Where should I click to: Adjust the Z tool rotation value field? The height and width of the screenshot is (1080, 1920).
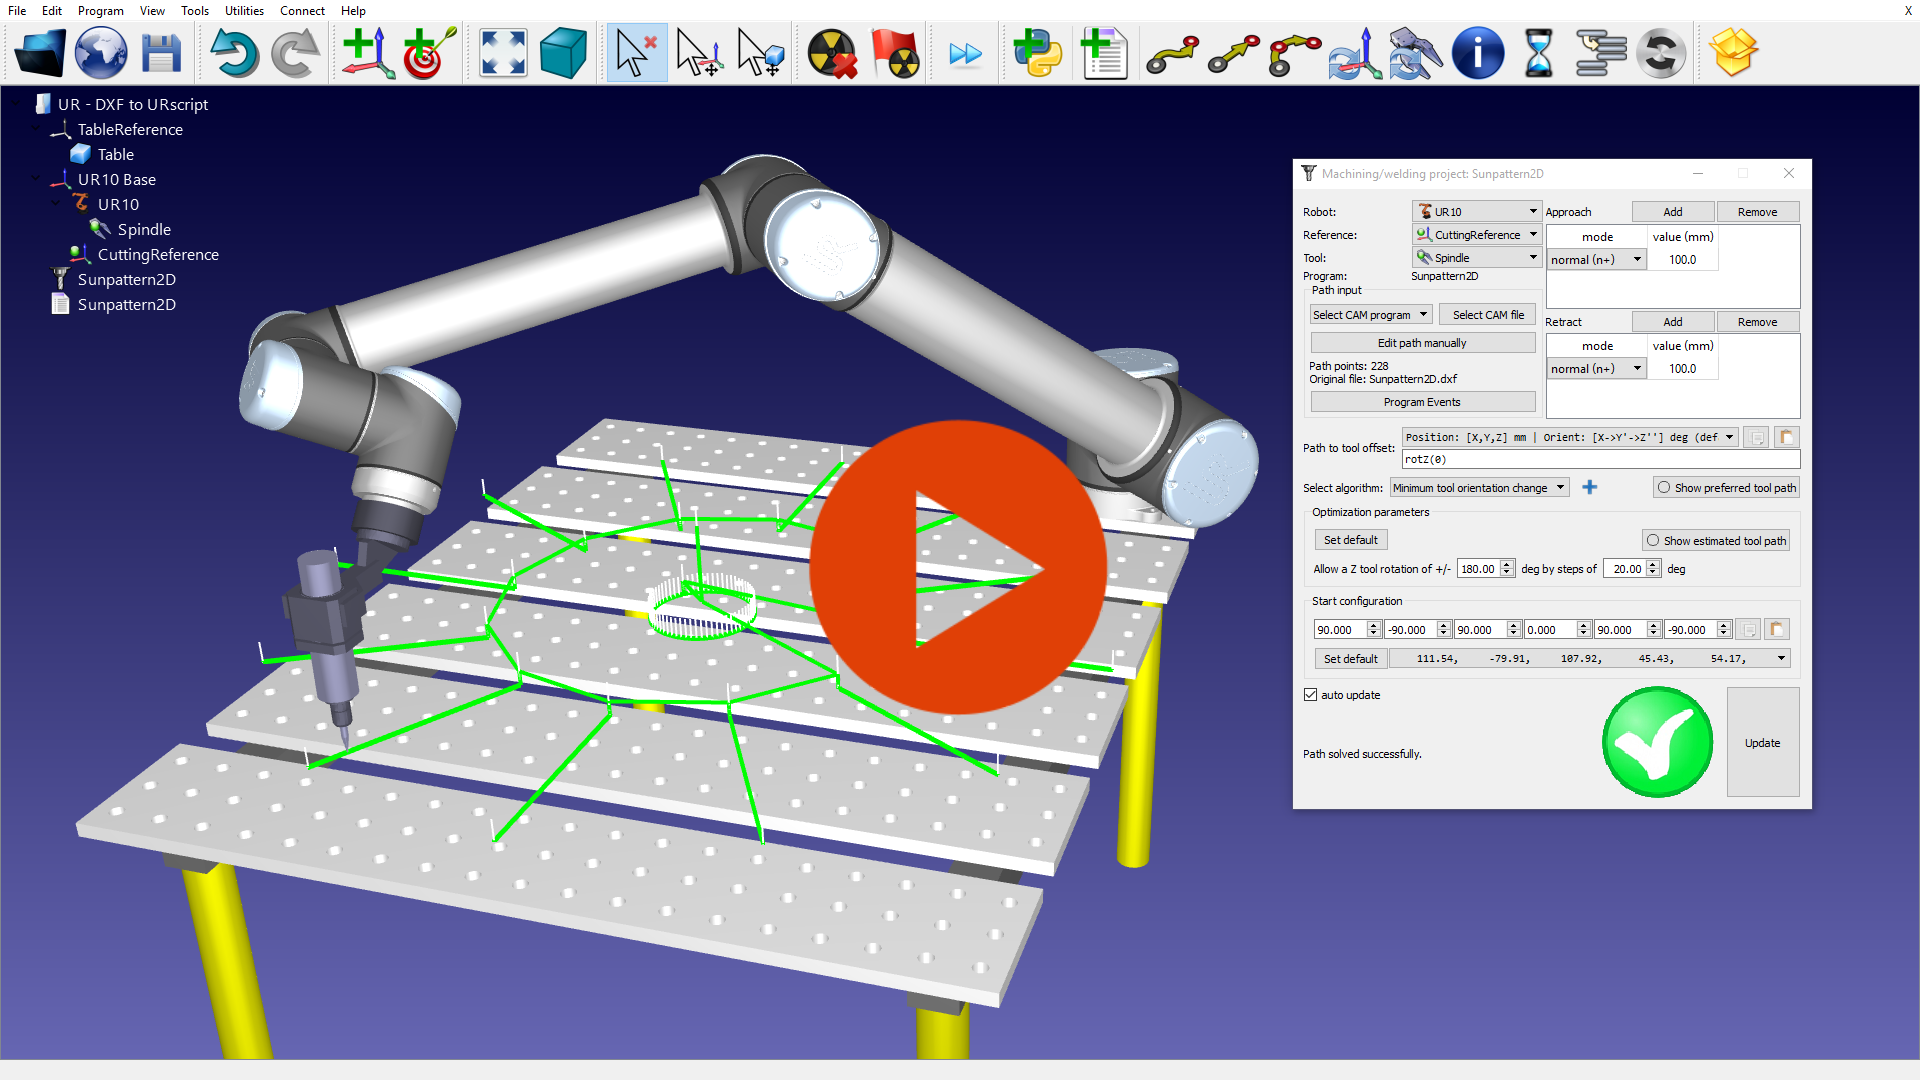(x=1477, y=568)
